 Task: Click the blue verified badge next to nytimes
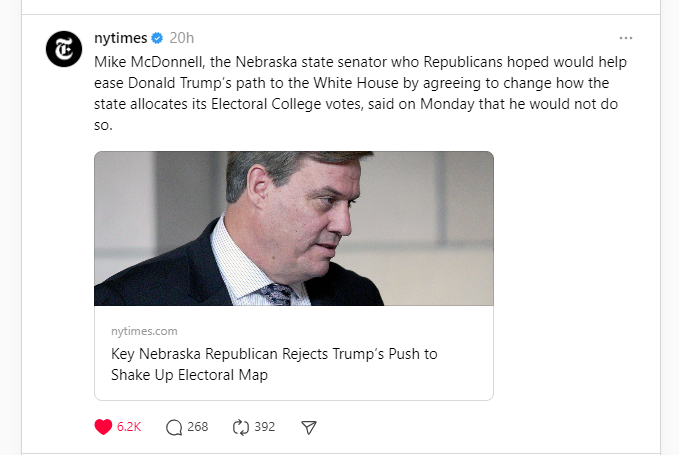tap(157, 38)
